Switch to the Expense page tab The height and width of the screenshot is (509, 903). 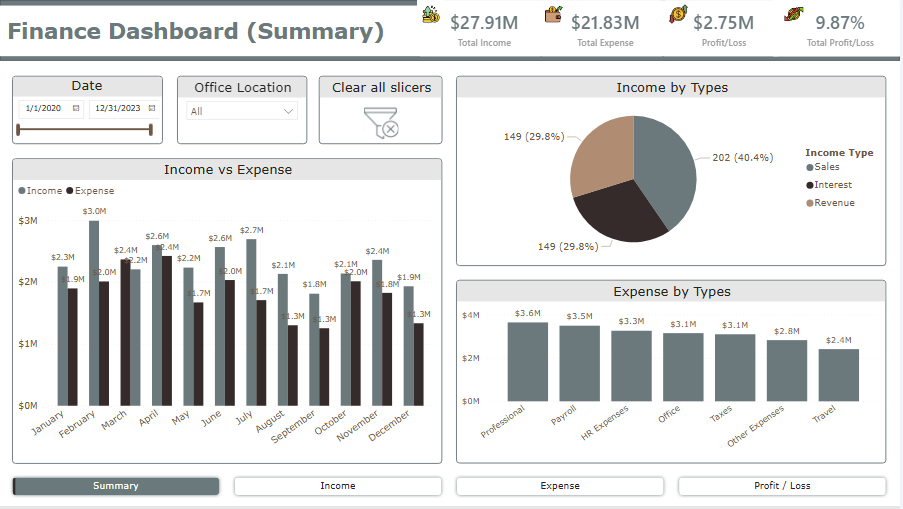560,486
